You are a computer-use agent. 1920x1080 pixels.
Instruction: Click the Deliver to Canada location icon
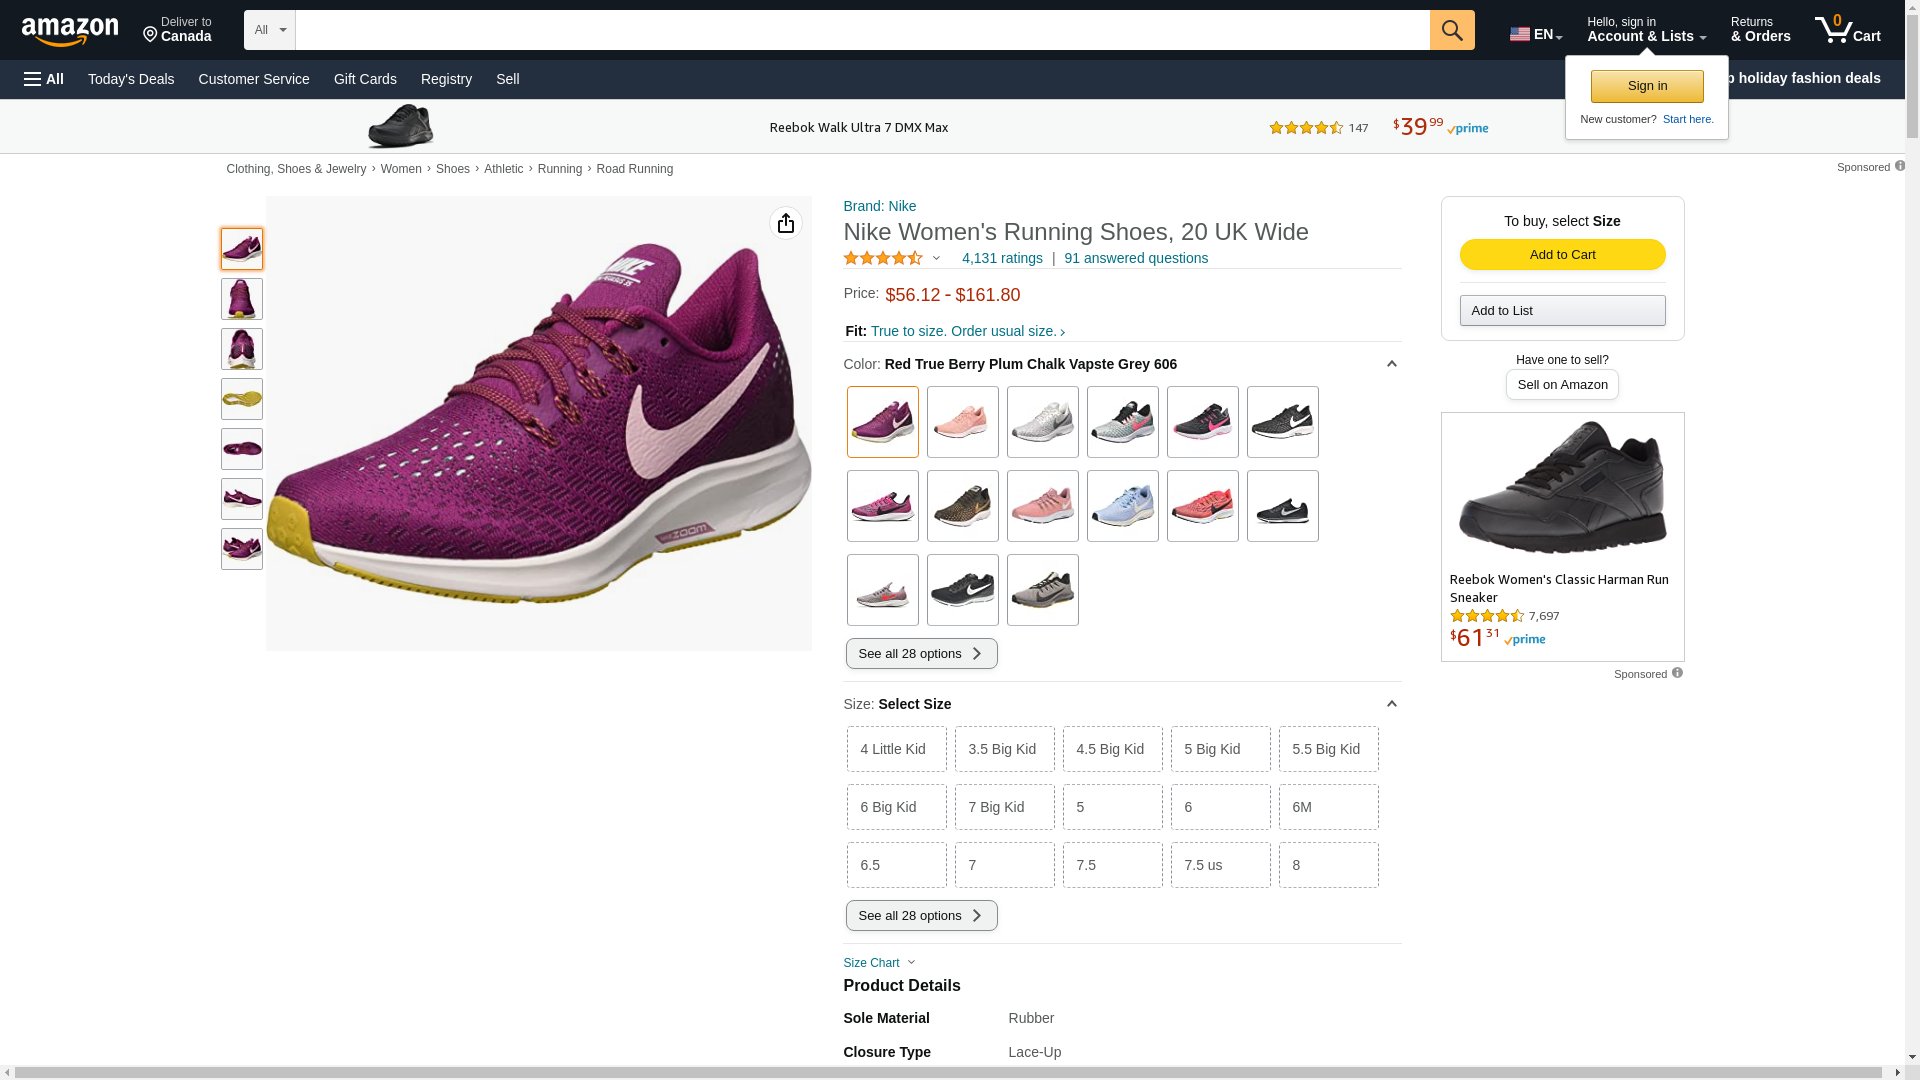[151, 36]
